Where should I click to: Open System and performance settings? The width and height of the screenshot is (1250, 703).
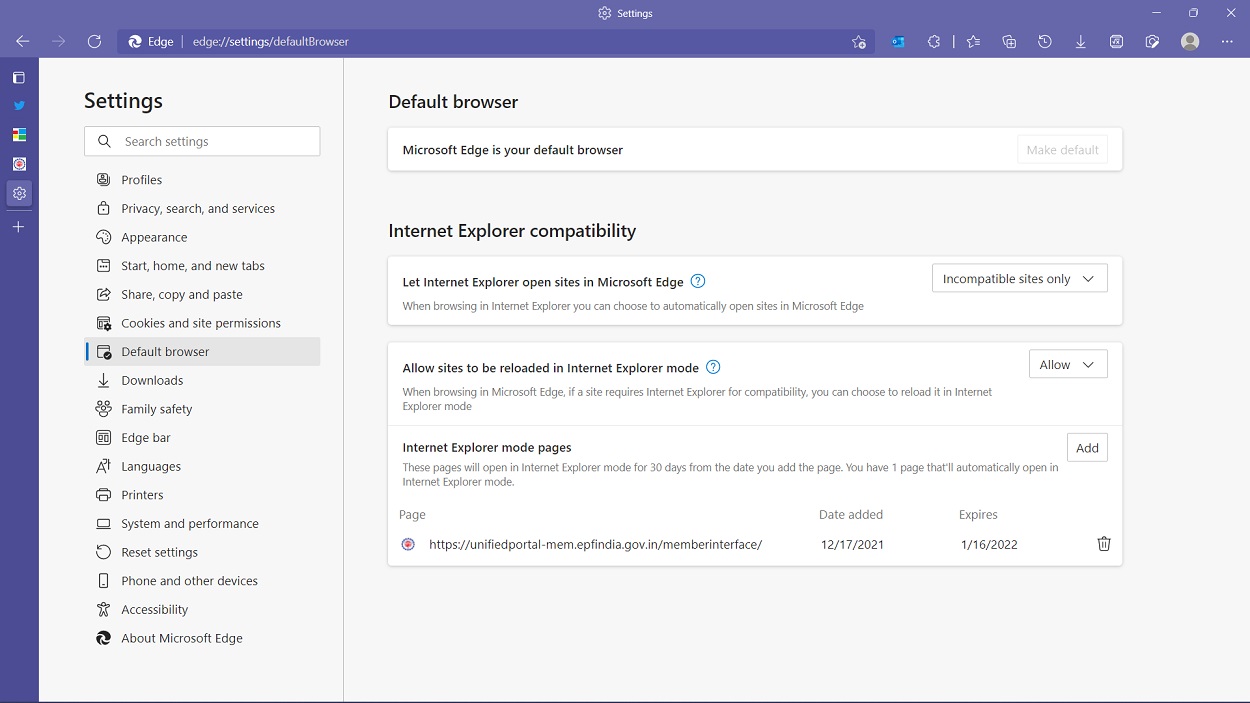pyautogui.click(x=202, y=524)
